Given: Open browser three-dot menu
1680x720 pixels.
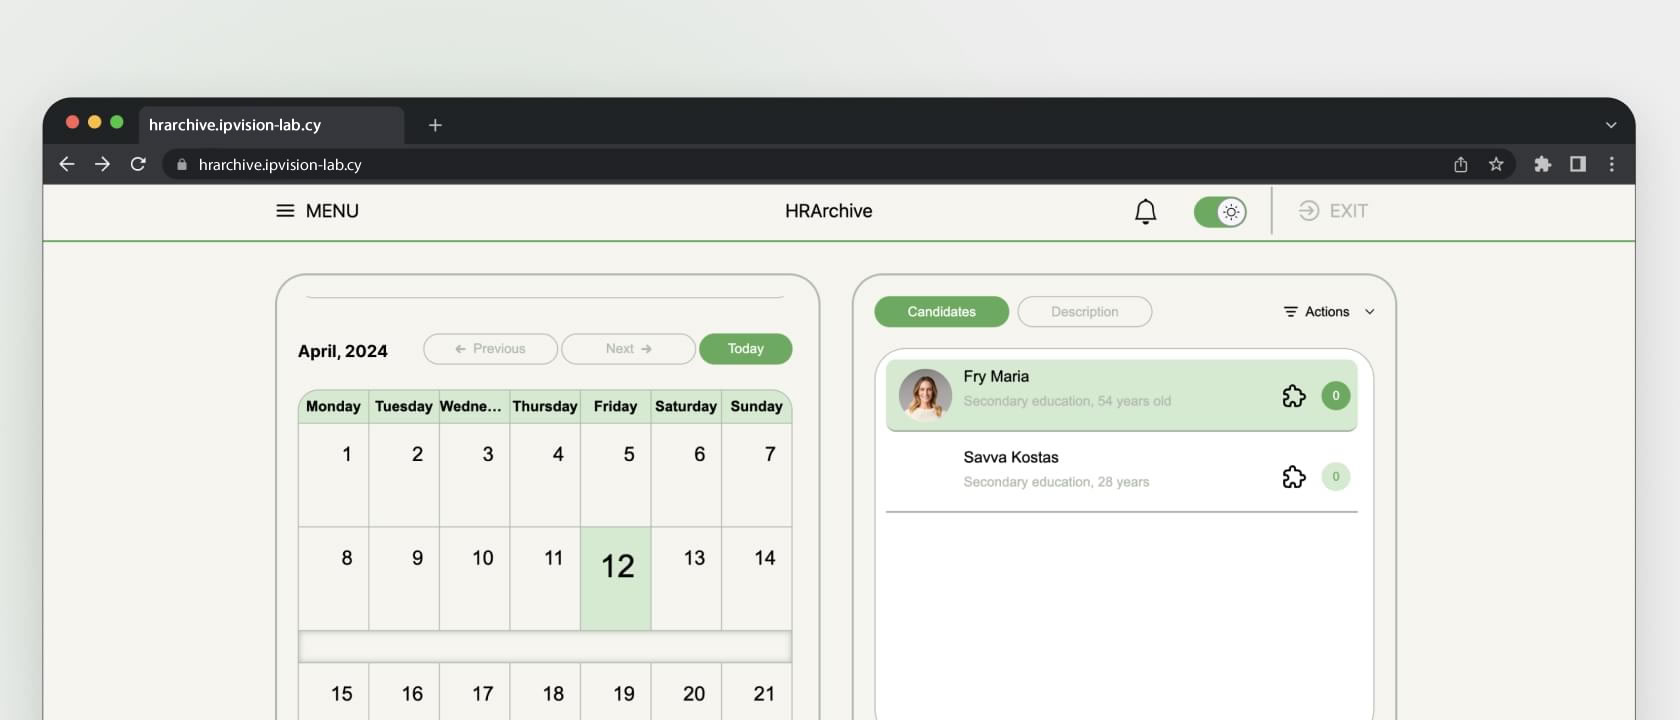Looking at the screenshot, I should (x=1611, y=164).
